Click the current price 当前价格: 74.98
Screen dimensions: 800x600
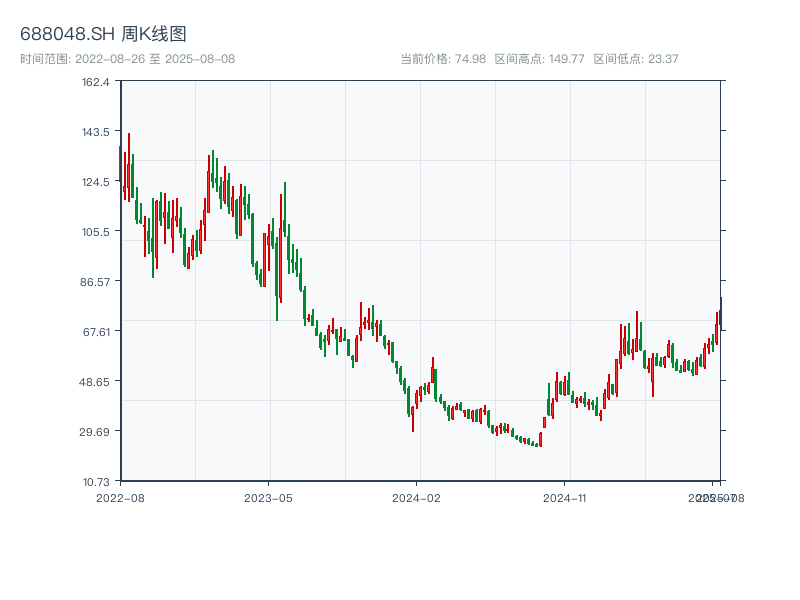(443, 59)
